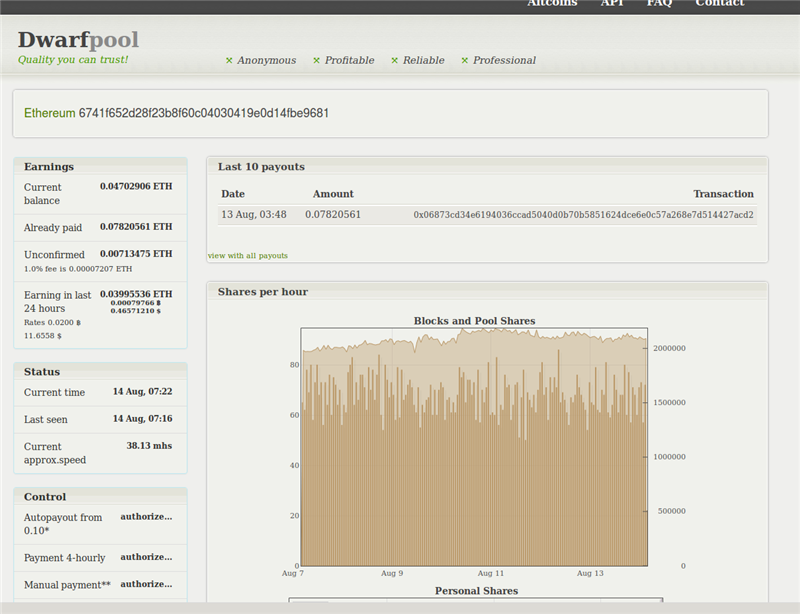Click the green x before Professional

point(464,61)
